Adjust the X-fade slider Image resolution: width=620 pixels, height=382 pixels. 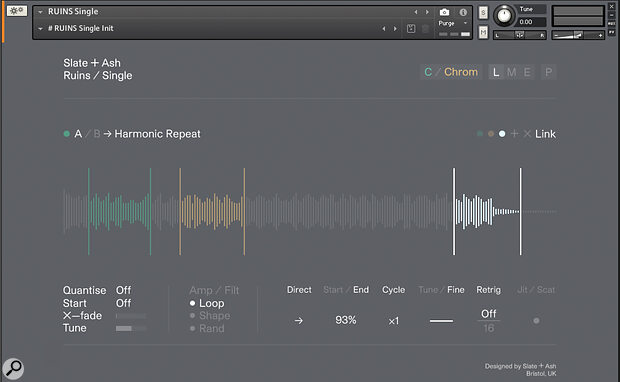coord(131,316)
